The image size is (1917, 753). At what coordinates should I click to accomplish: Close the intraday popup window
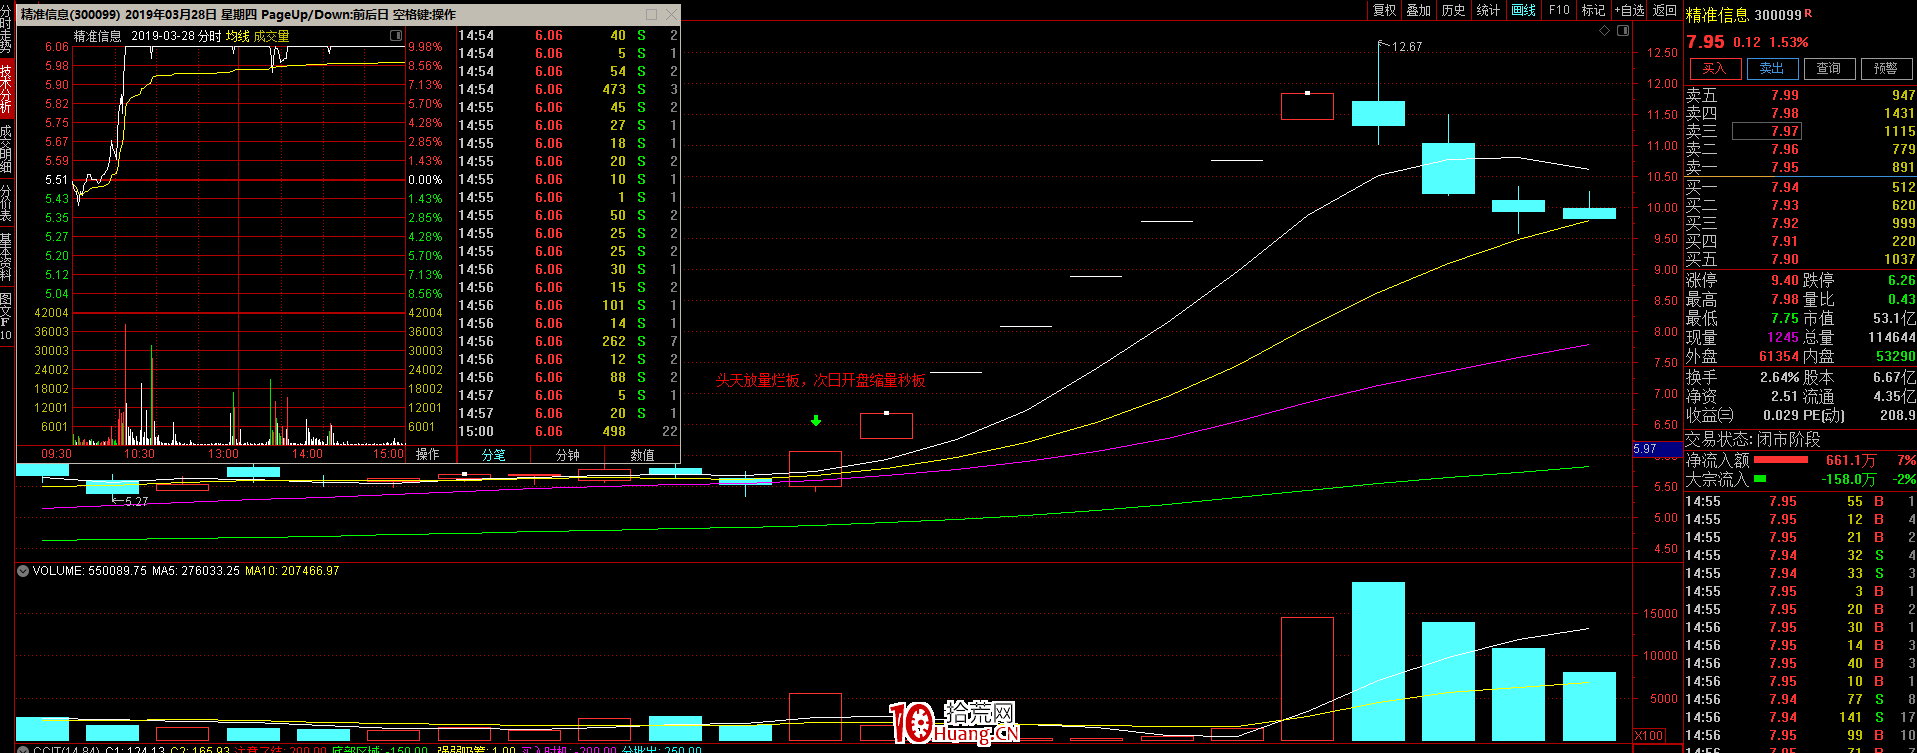coord(670,14)
